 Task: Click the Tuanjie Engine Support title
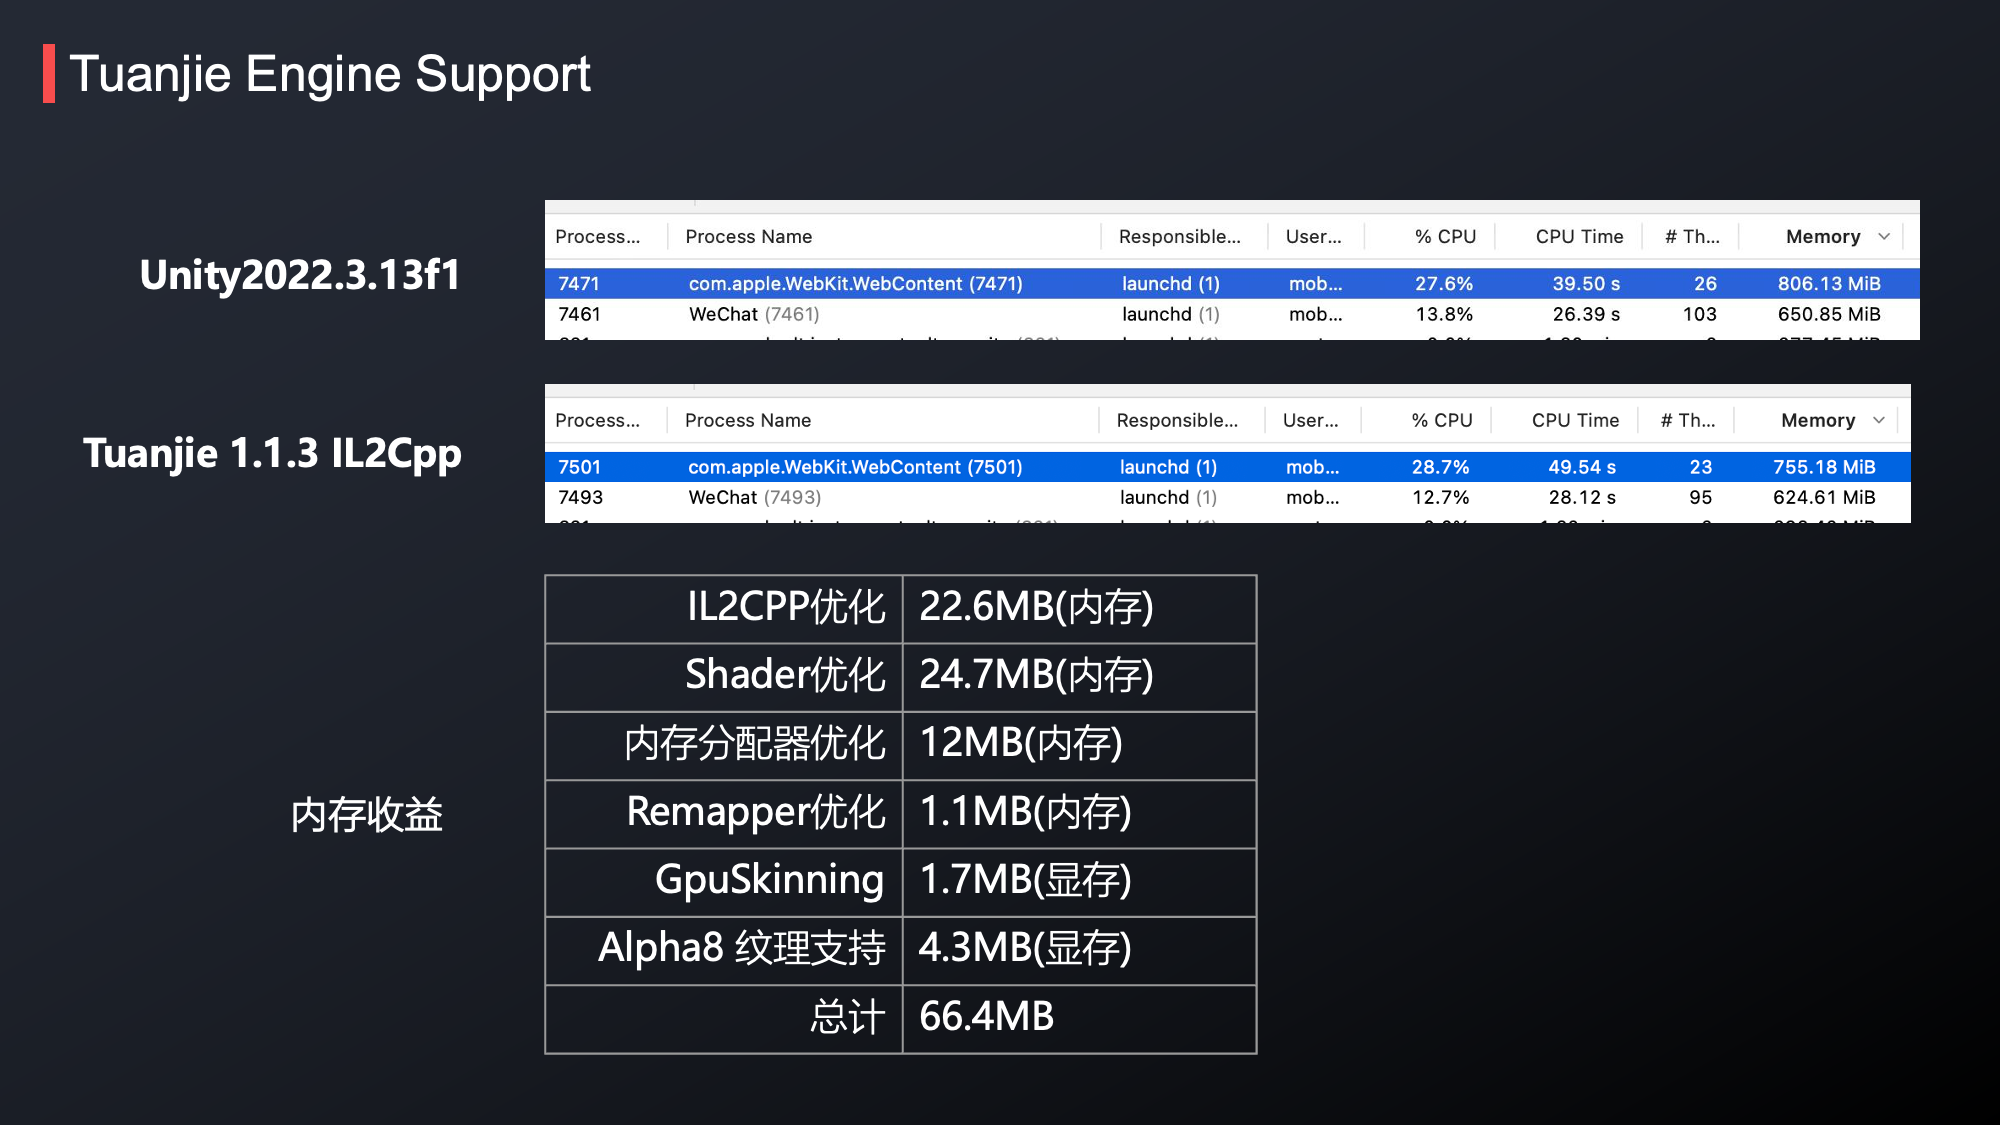click(x=330, y=74)
